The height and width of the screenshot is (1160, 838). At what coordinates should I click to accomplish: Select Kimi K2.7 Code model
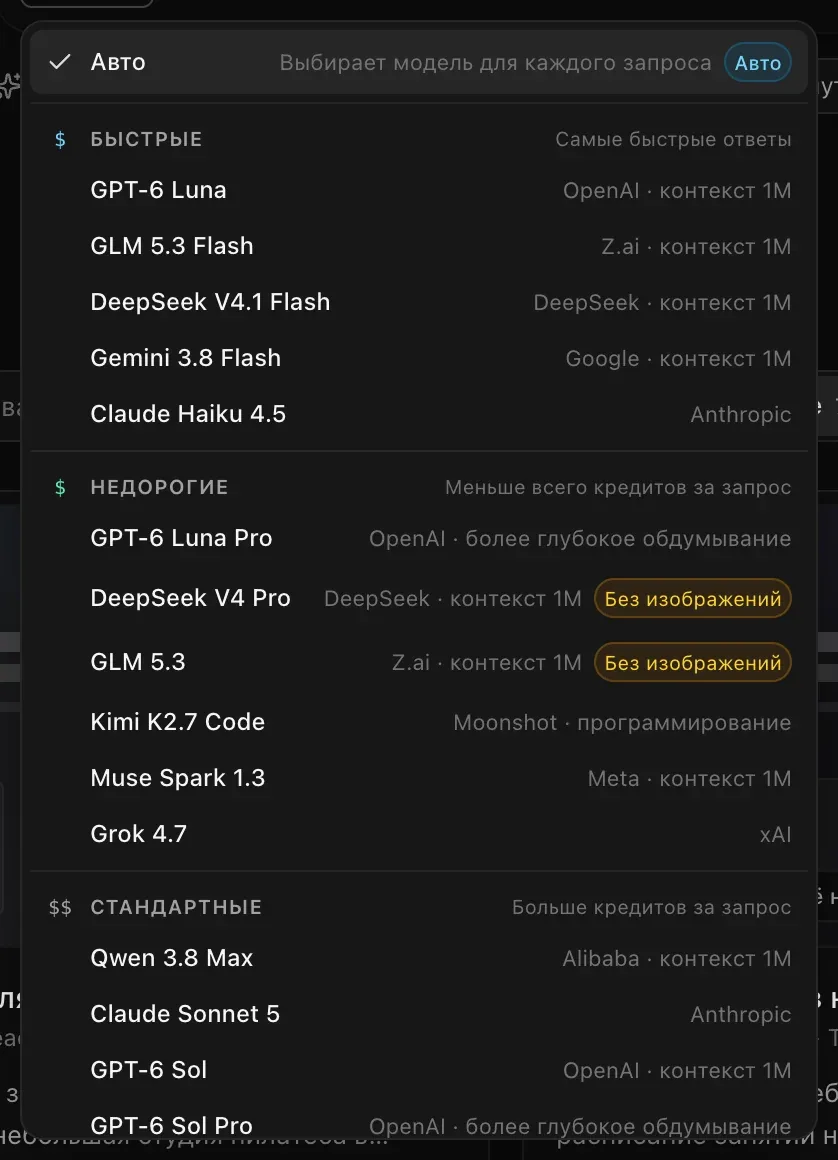[419, 722]
